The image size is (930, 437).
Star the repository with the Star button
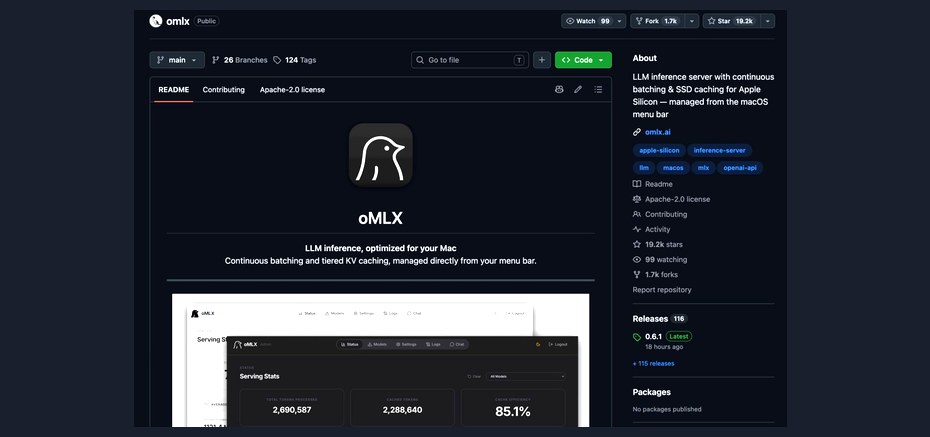point(731,21)
